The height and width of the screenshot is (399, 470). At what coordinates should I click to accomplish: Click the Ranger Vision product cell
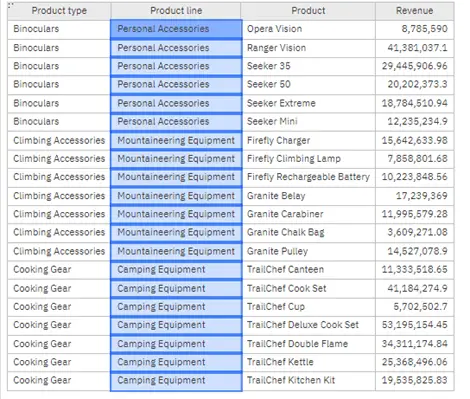(x=308, y=48)
